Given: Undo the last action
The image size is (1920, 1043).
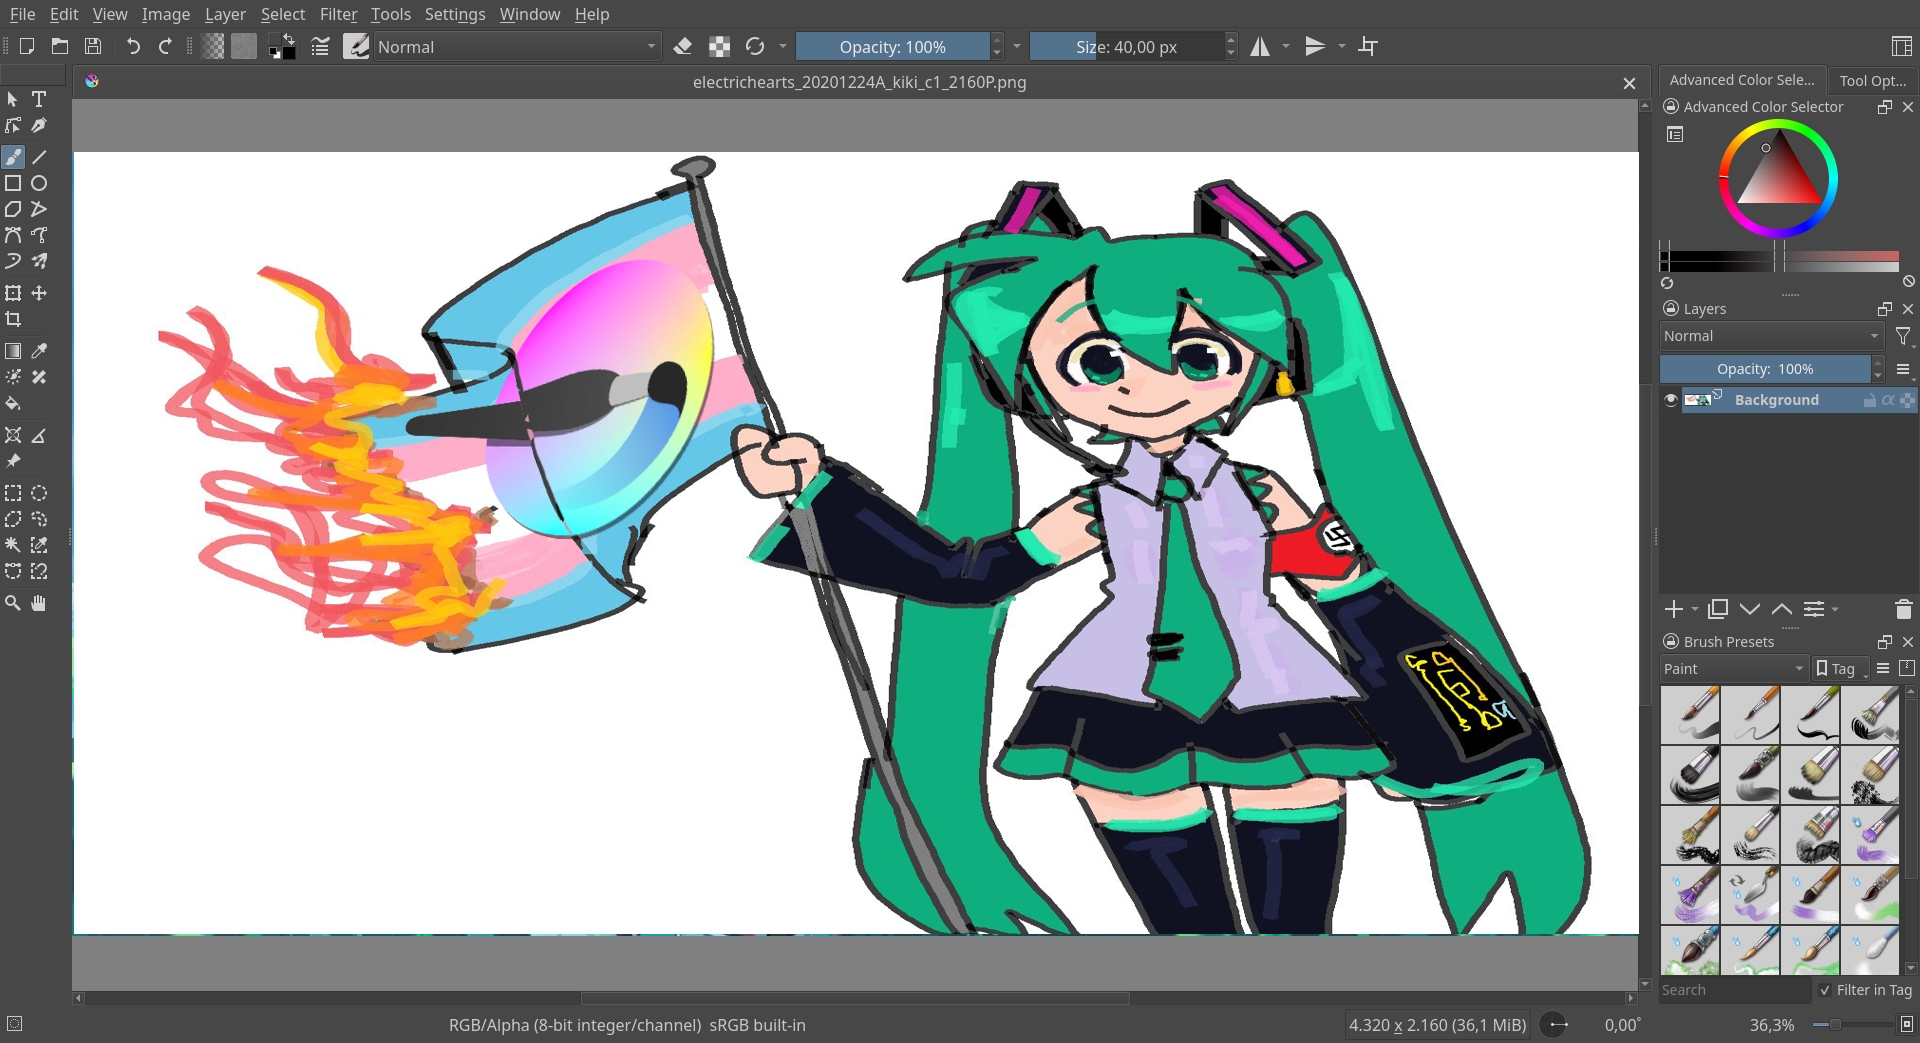Looking at the screenshot, I should (132, 46).
